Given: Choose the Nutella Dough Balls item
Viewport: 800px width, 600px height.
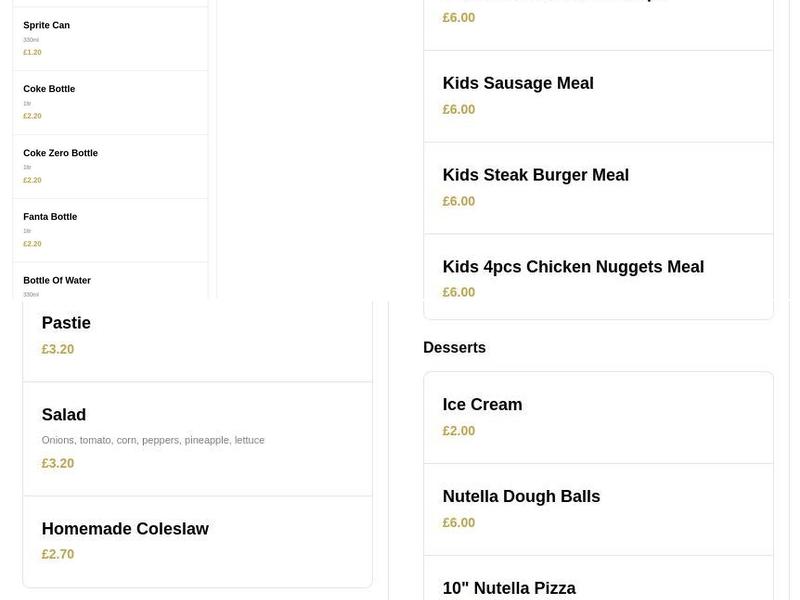Looking at the screenshot, I should point(521,495).
